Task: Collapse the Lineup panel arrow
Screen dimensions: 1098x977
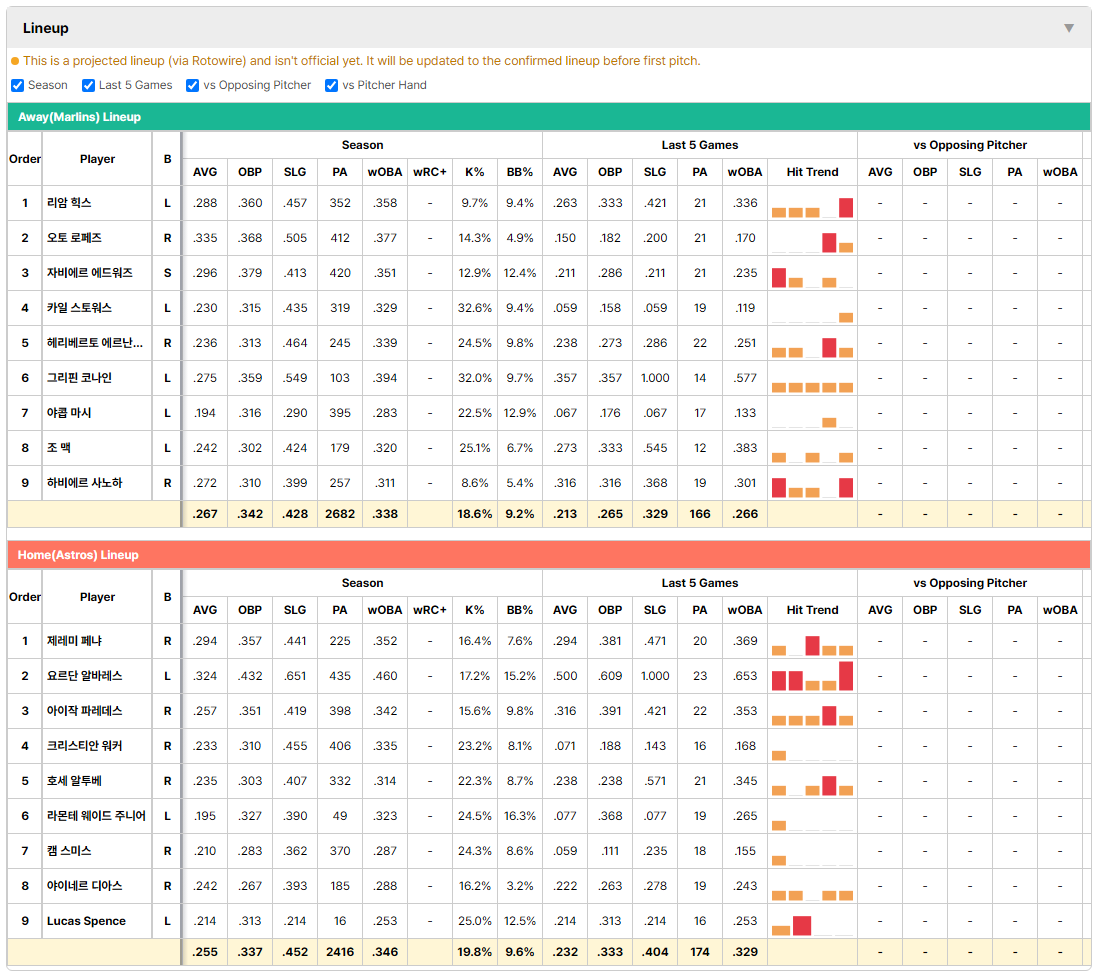Action: [1069, 28]
